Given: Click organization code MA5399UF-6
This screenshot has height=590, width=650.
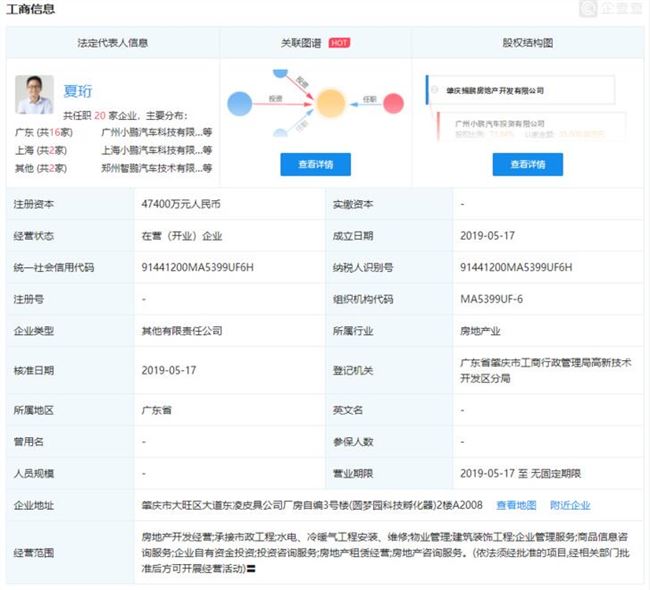Looking at the screenshot, I should click(491, 299).
